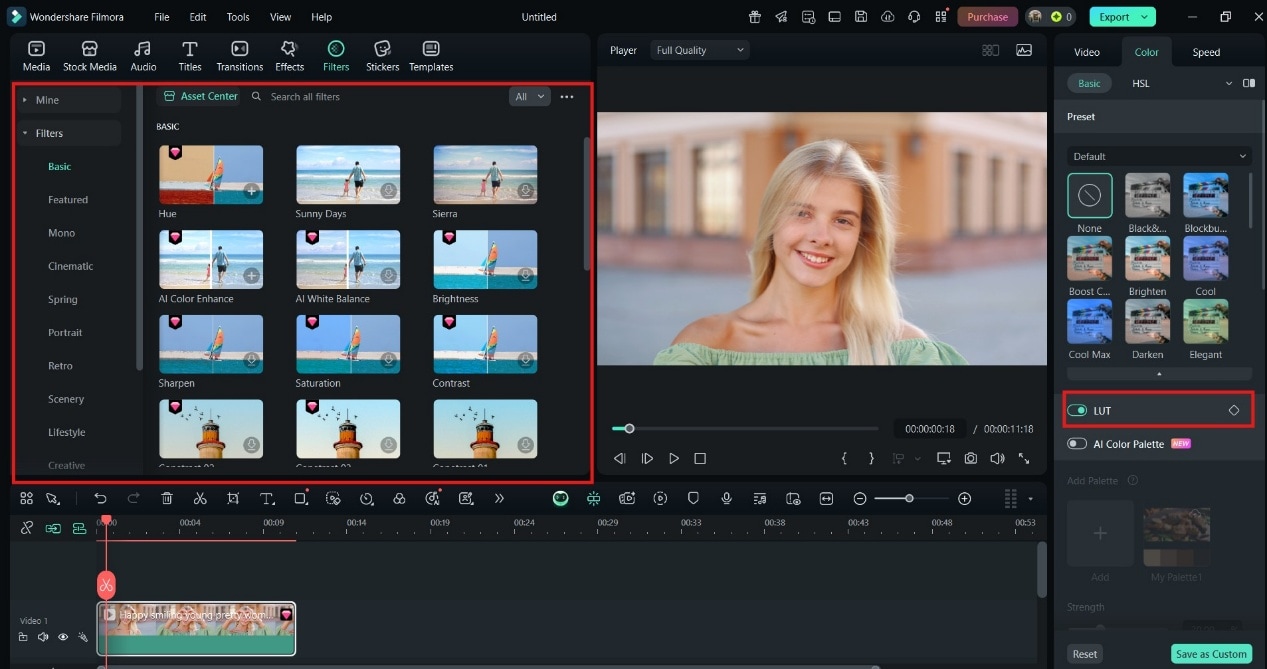Click the marker shield icon in timeline toolbar
Viewport: 1267px width, 669px height.
693,498
